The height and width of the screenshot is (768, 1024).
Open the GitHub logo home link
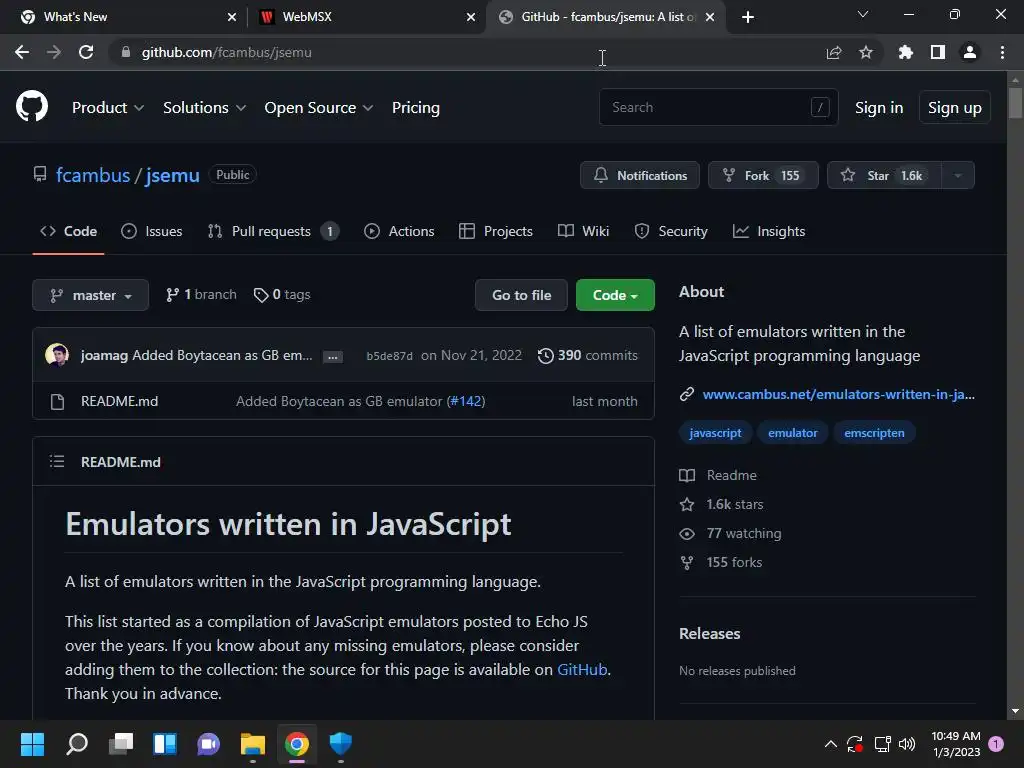tap(31, 106)
